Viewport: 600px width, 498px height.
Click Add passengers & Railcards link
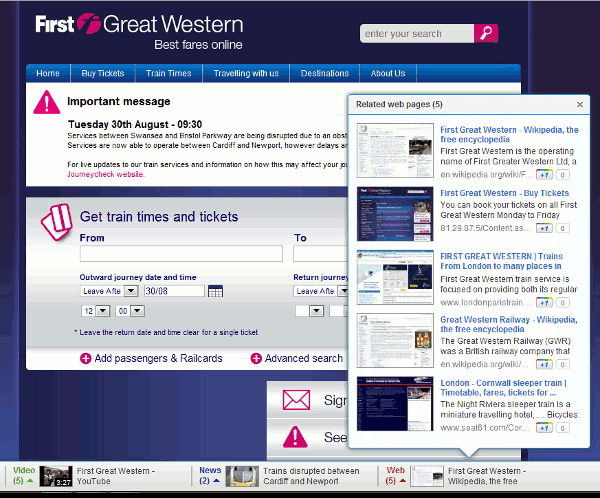point(158,359)
